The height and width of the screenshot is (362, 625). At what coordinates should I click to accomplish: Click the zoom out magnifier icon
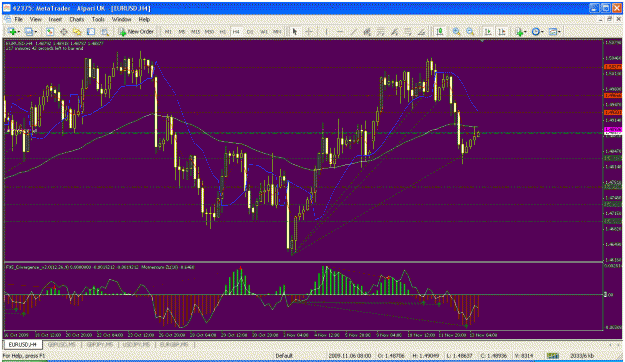point(470,31)
